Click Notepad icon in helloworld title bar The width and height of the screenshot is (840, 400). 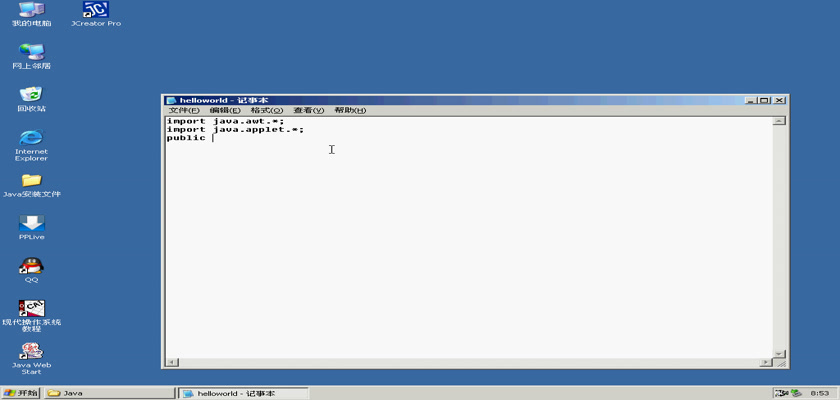click(x=171, y=100)
